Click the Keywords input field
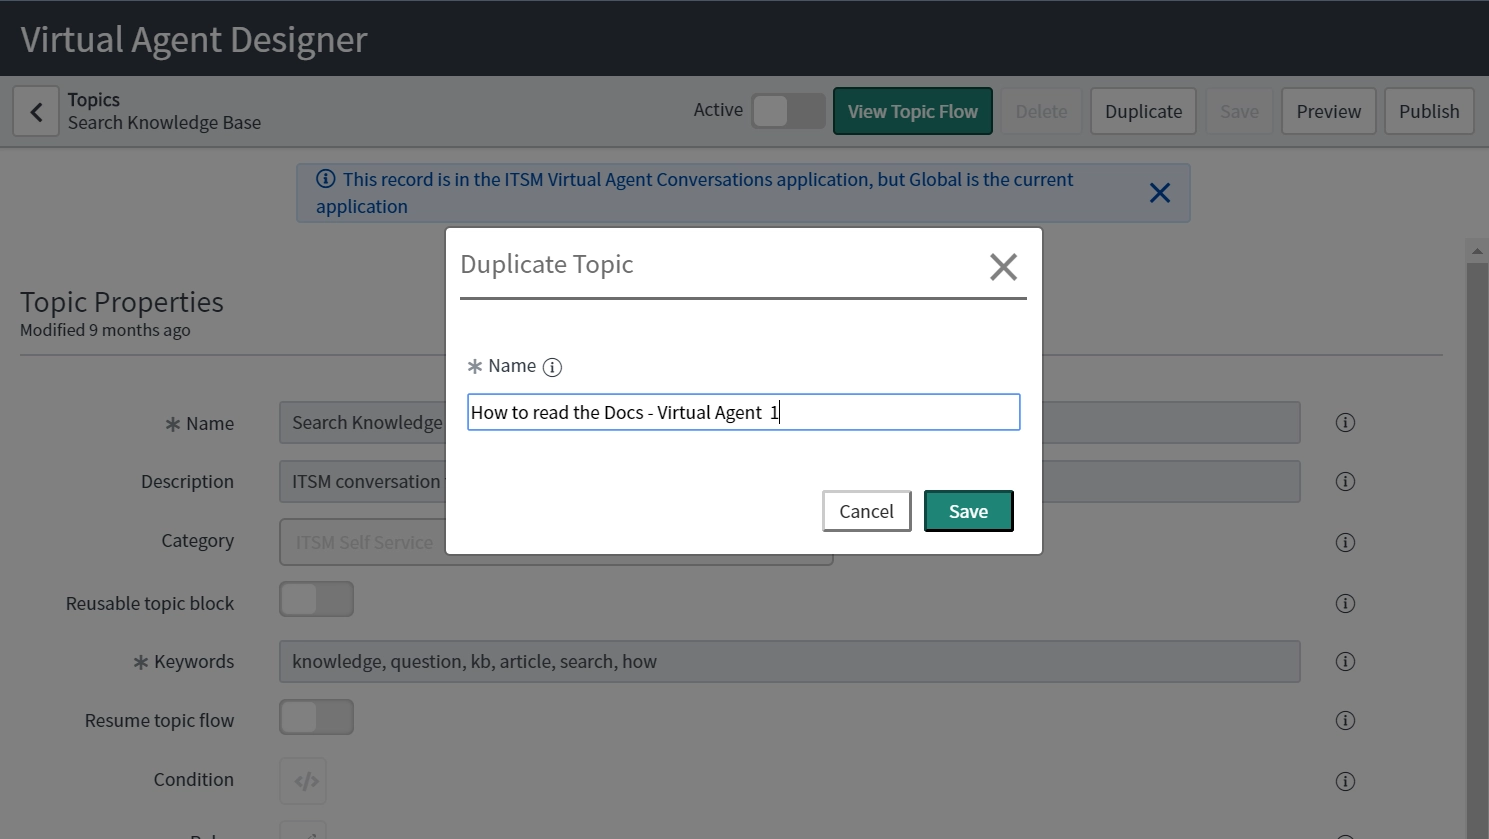1489x839 pixels. tap(789, 662)
